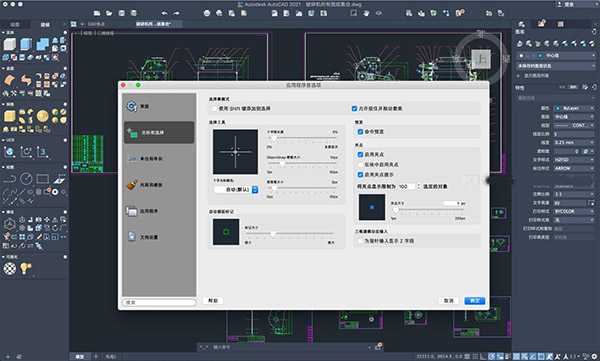Open the ByLayer color dropdown in properties

pyautogui.click(x=574, y=108)
